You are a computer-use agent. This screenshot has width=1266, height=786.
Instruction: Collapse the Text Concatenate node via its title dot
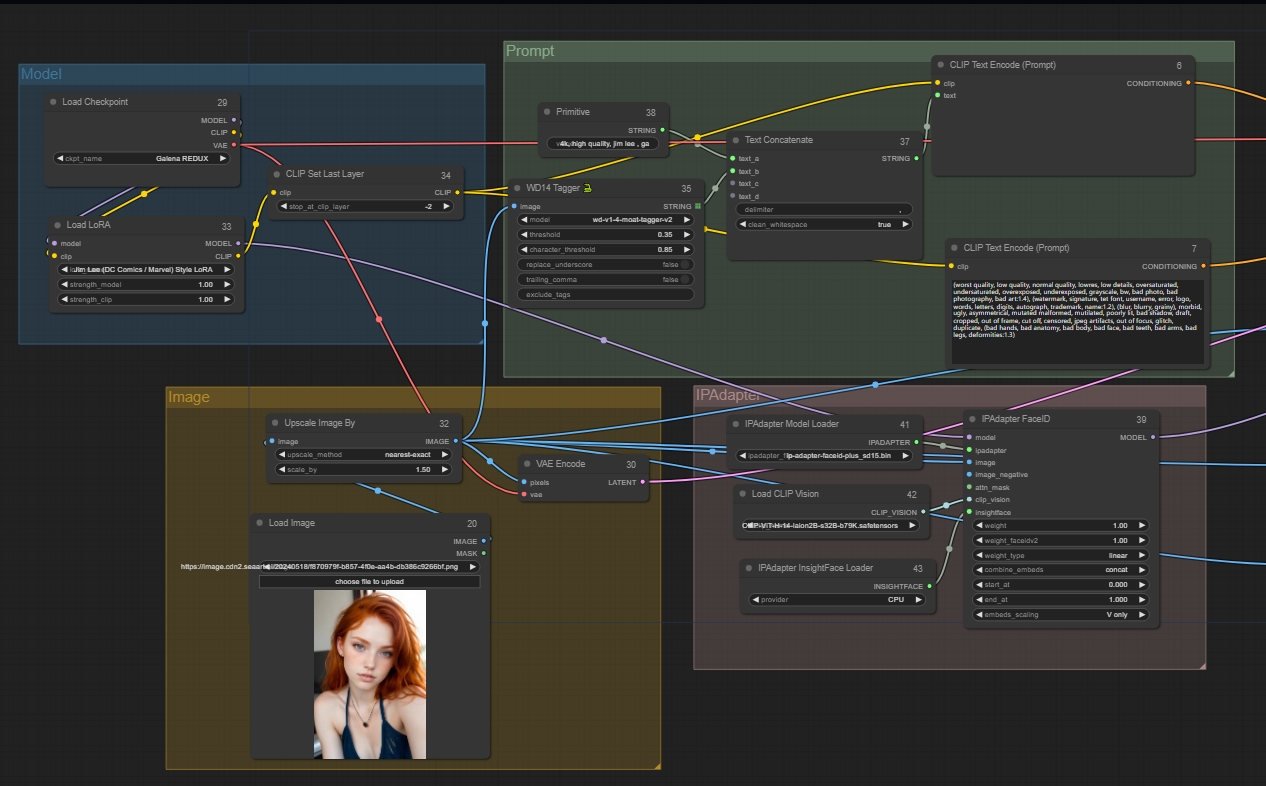[737, 141]
